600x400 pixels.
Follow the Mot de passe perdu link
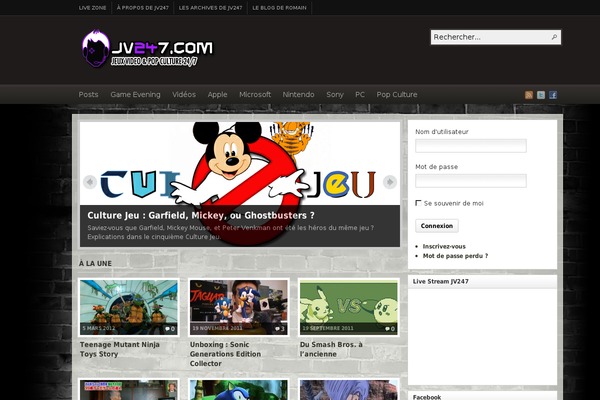click(x=455, y=256)
